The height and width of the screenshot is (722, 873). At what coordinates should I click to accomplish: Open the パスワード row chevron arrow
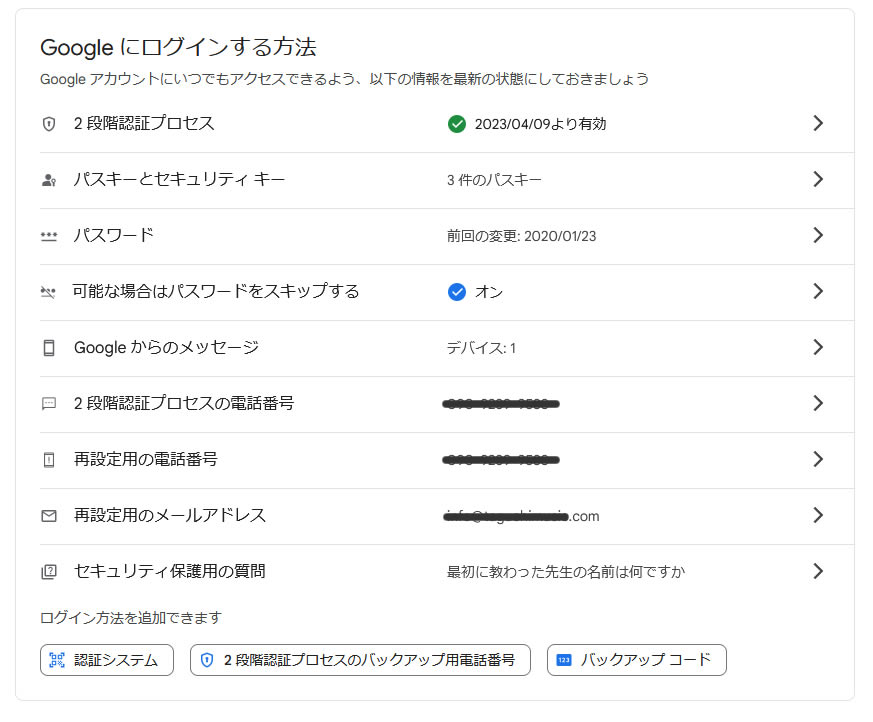point(818,235)
